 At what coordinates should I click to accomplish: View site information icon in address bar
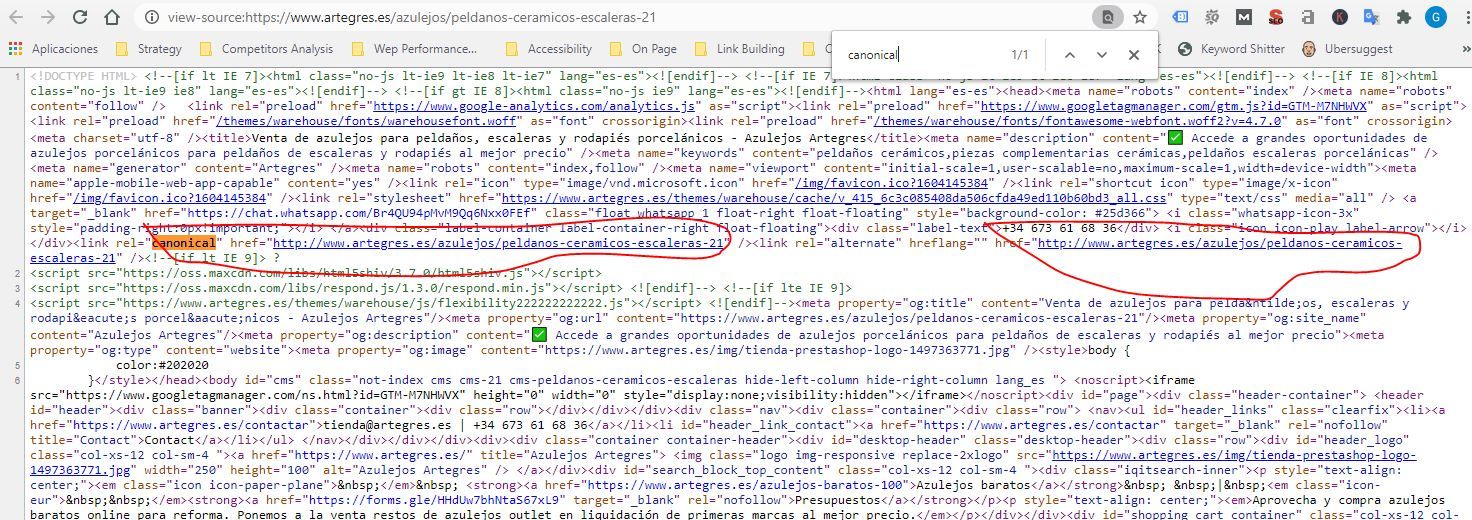coord(152,17)
